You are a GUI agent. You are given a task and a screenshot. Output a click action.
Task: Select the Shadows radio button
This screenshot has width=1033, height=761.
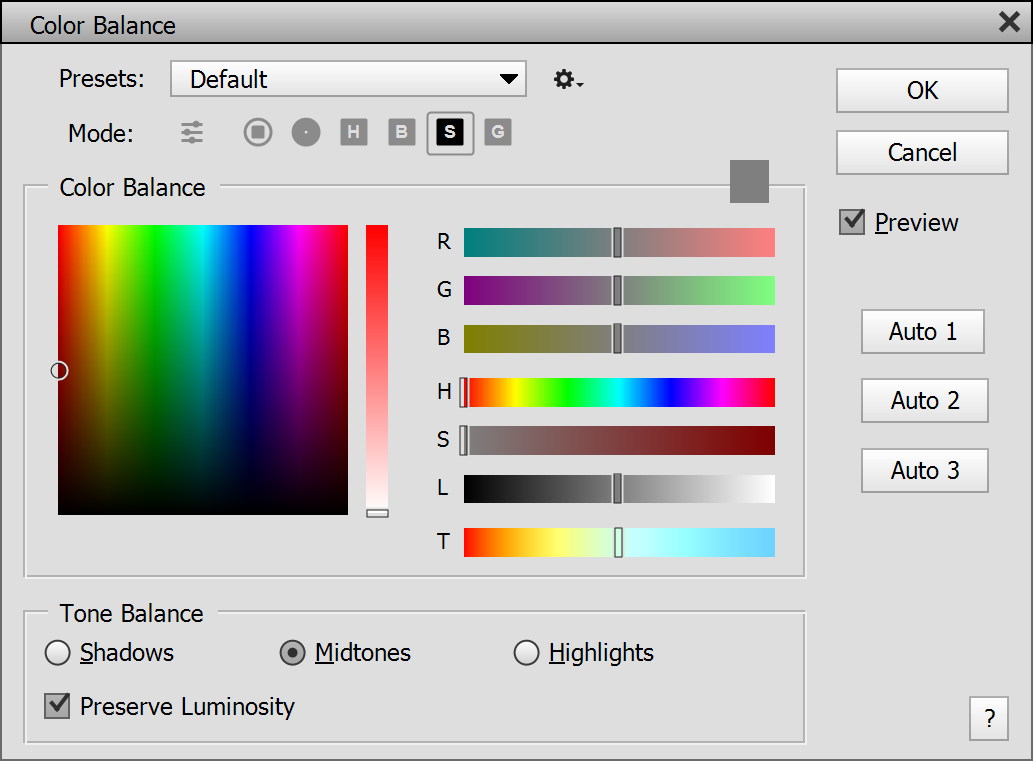58,653
